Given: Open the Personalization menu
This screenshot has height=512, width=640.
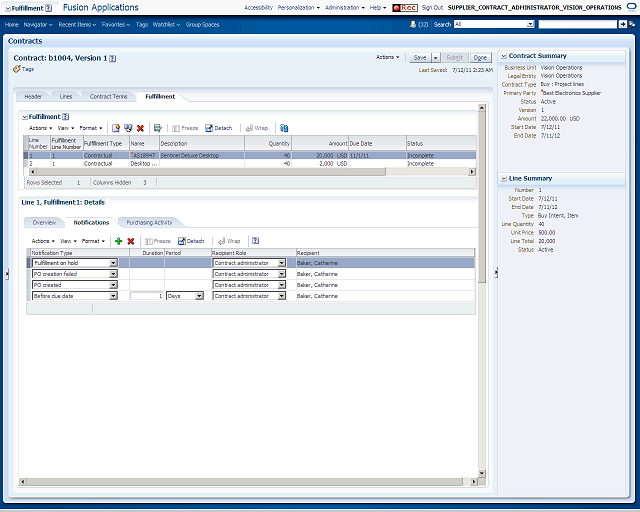Looking at the screenshot, I should (x=299, y=8).
